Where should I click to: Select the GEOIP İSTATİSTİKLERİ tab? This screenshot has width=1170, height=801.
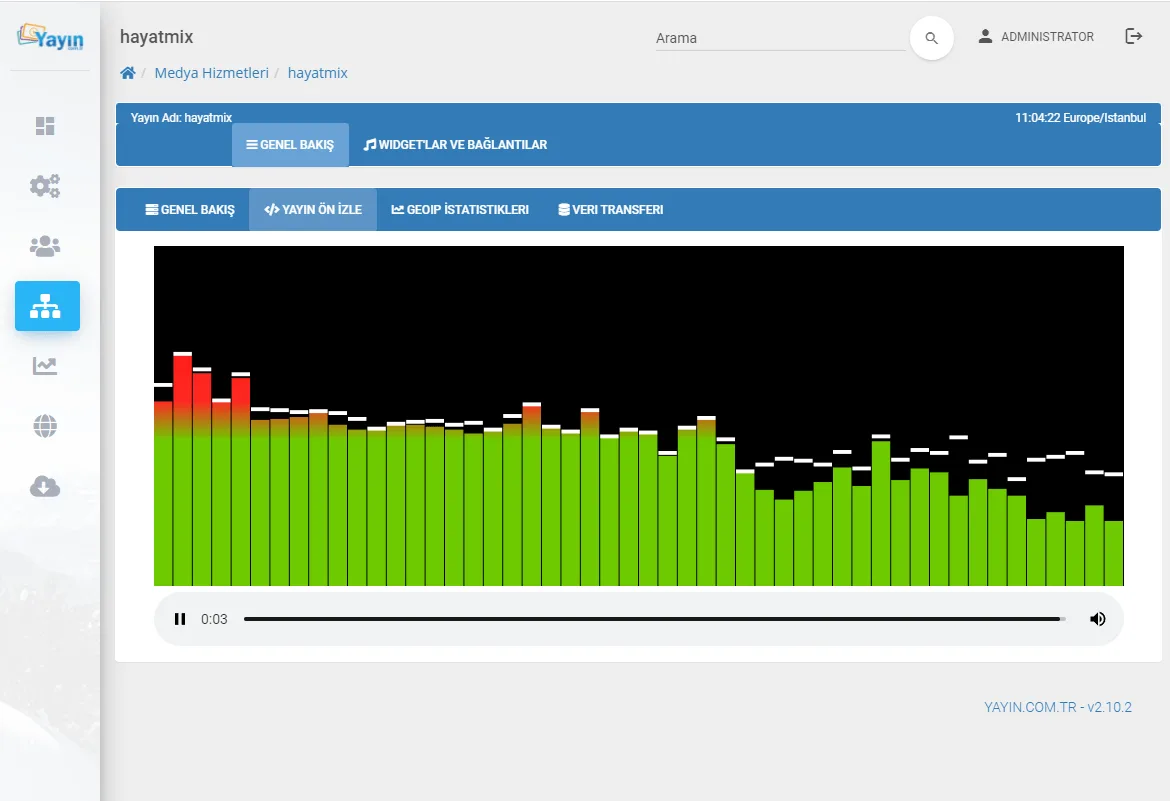460,210
